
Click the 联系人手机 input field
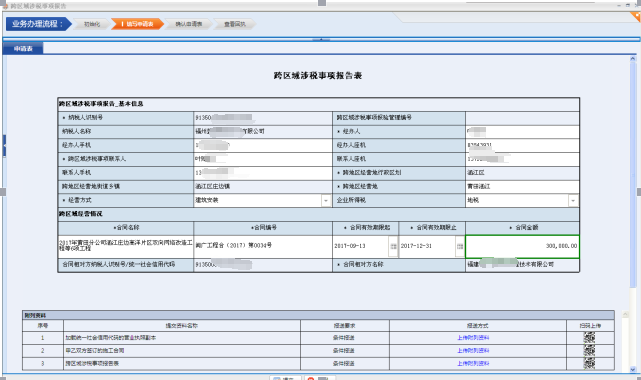pos(263,173)
